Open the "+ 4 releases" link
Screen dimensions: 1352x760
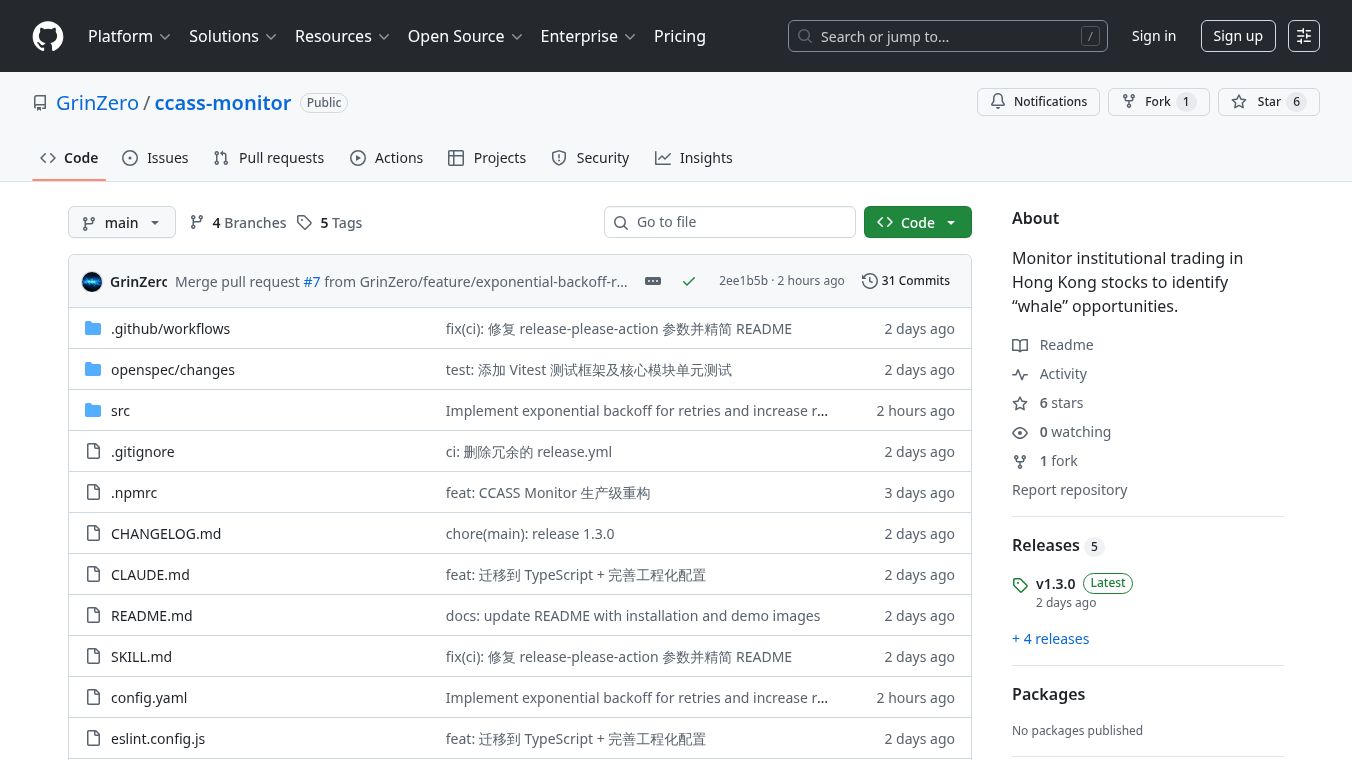click(1050, 638)
